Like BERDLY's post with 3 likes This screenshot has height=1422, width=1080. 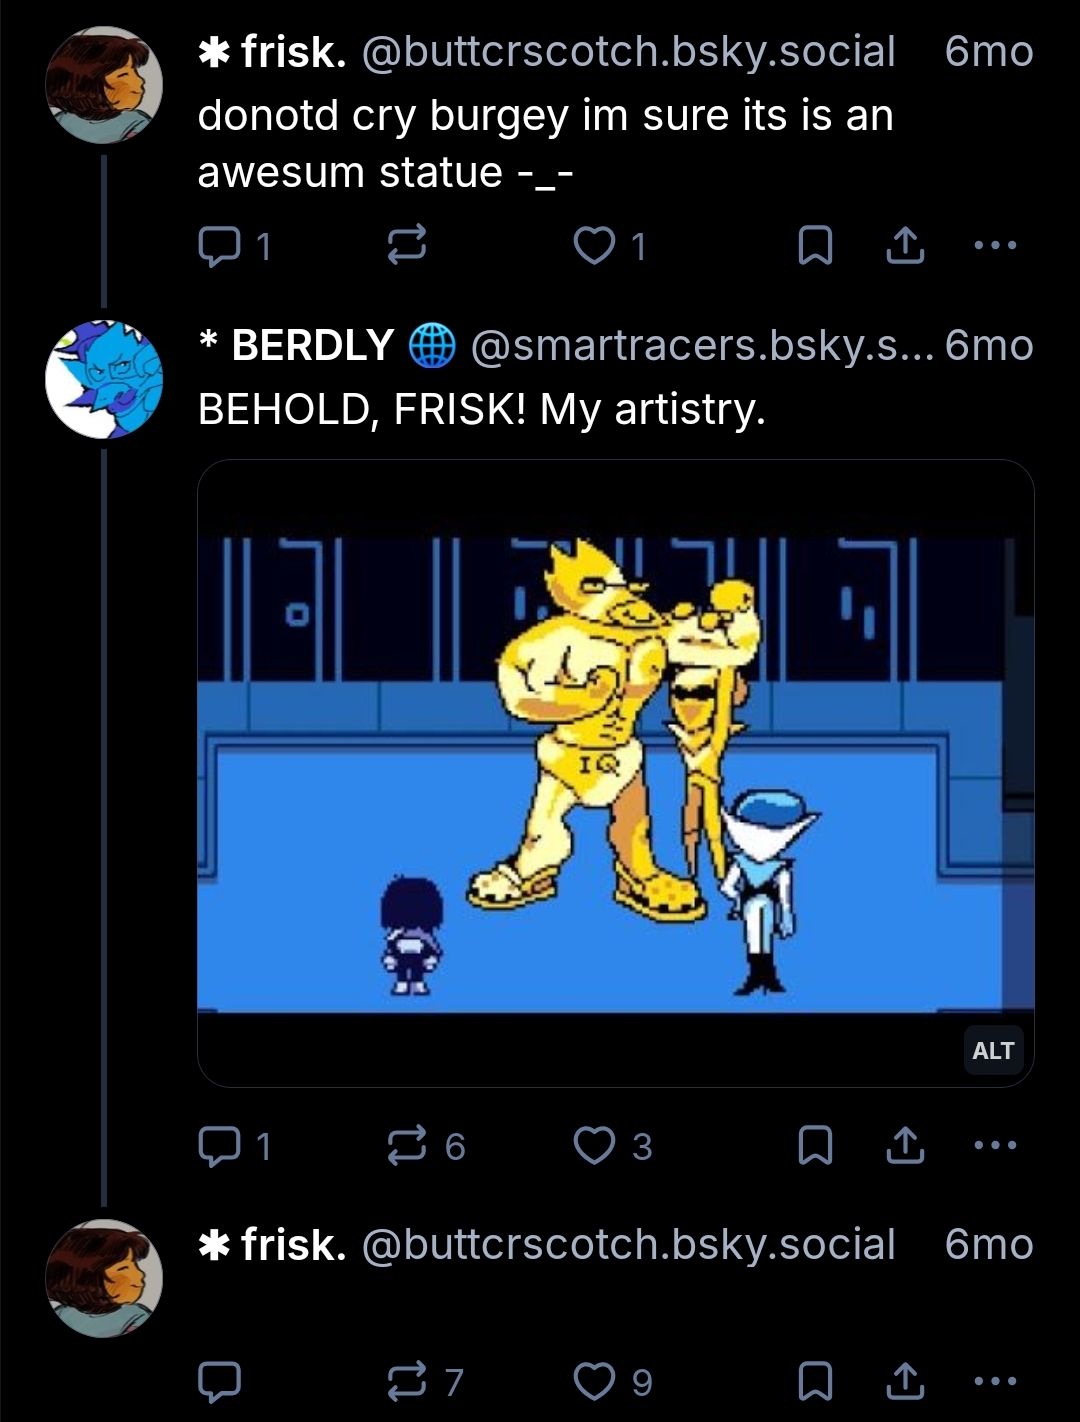coord(595,1146)
